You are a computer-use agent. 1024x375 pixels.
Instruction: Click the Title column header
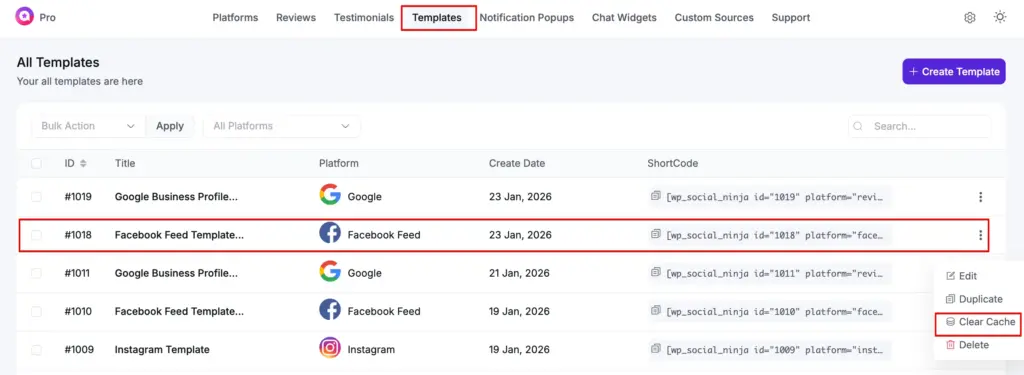click(125, 163)
